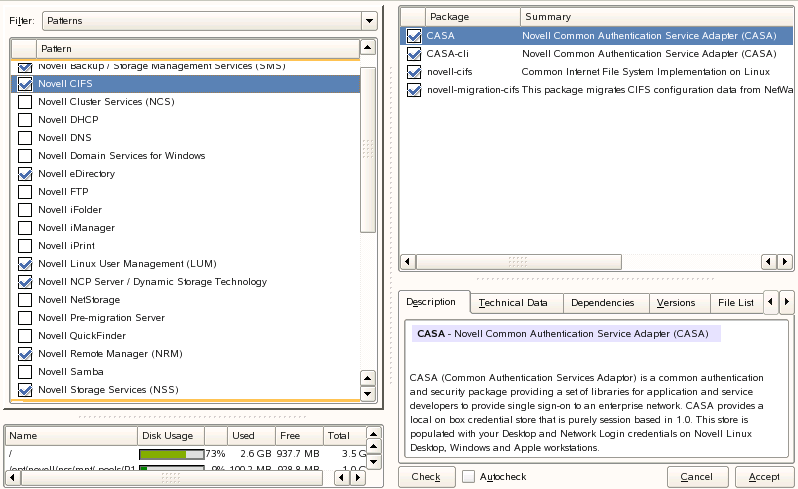The width and height of the screenshot is (798, 489).
Task: Click the Cancel button
Action: tap(697, 477)
